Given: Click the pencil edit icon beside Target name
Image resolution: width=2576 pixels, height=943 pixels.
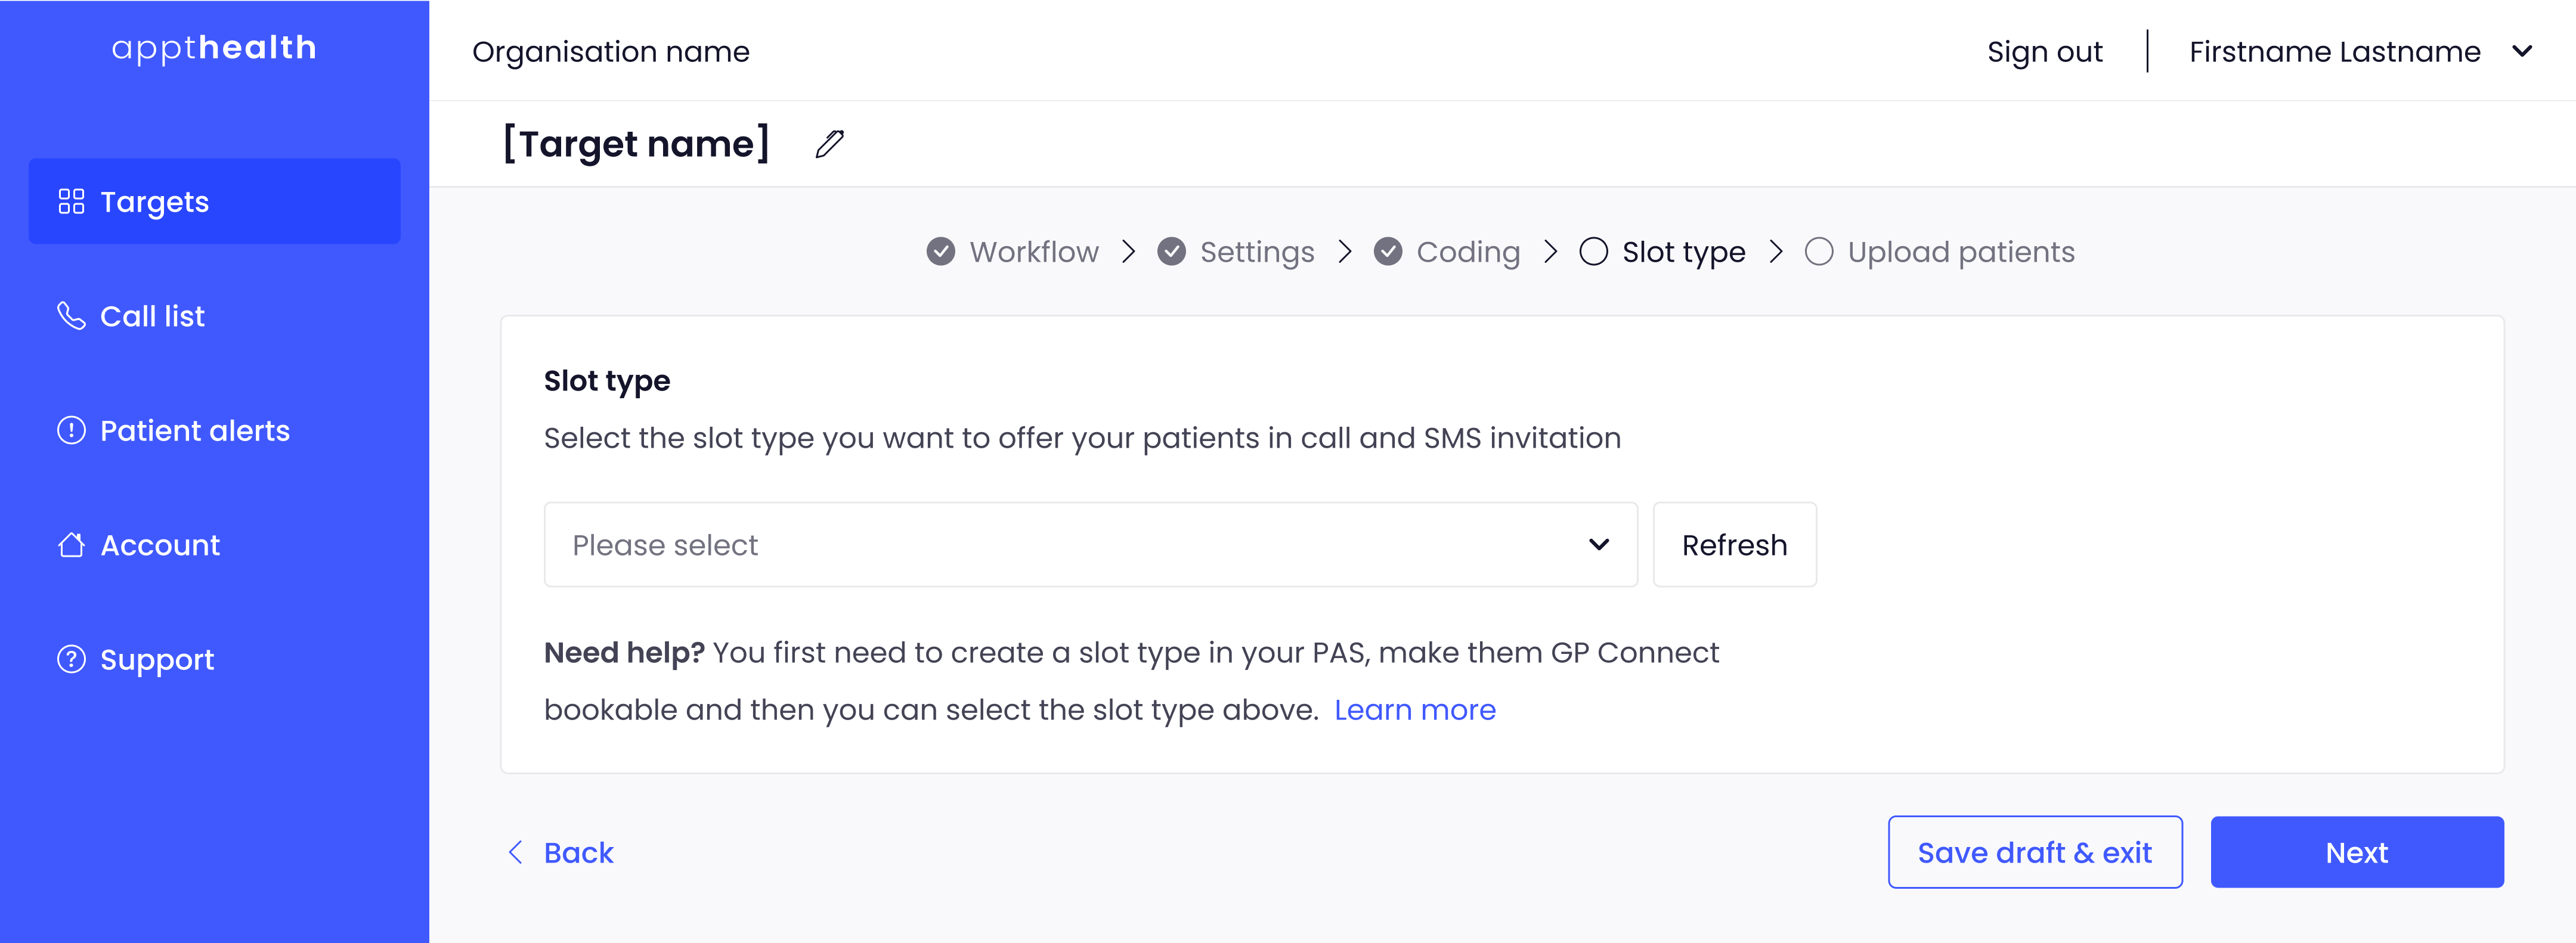Looking at the screenshot, I should 829,144.
